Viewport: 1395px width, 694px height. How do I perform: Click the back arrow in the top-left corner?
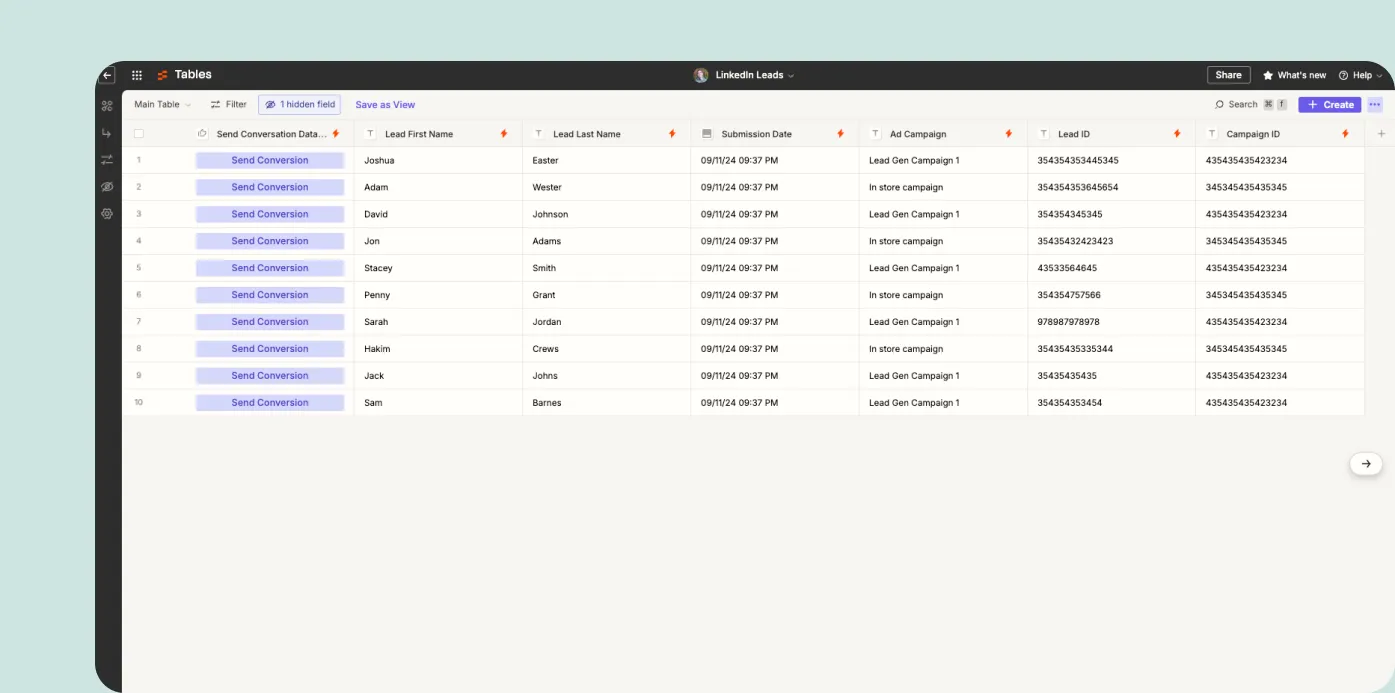107,75
